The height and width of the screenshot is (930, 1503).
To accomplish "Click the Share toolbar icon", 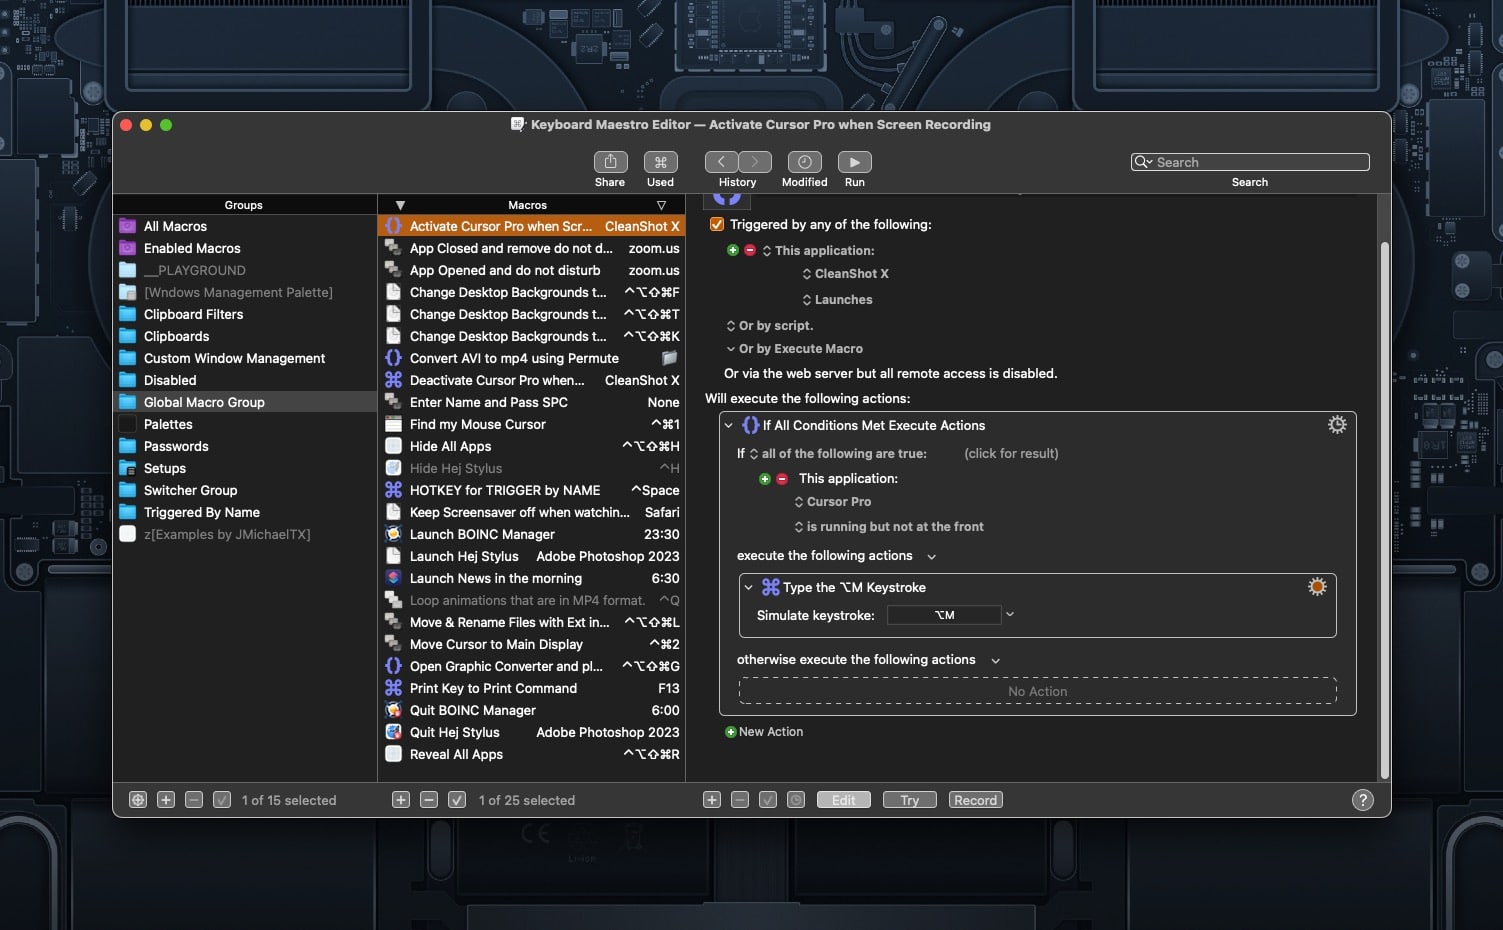I will pyautogui.click(x=610, y=162).
